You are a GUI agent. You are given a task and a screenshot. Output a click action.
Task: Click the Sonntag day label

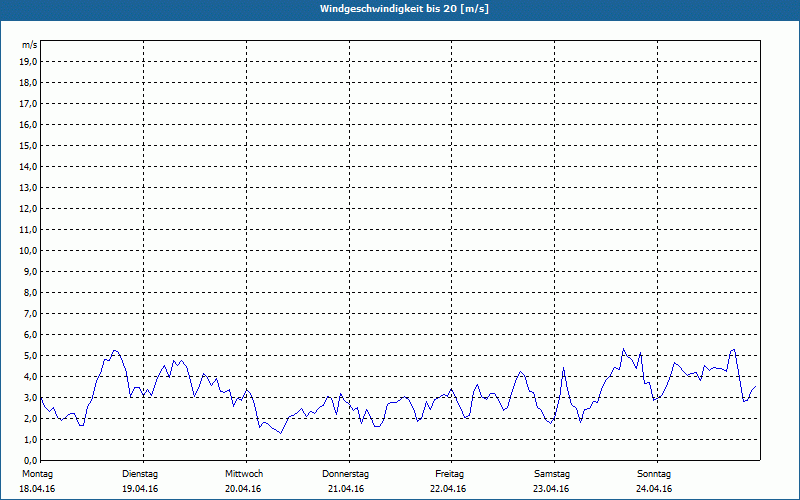[654, 474]
